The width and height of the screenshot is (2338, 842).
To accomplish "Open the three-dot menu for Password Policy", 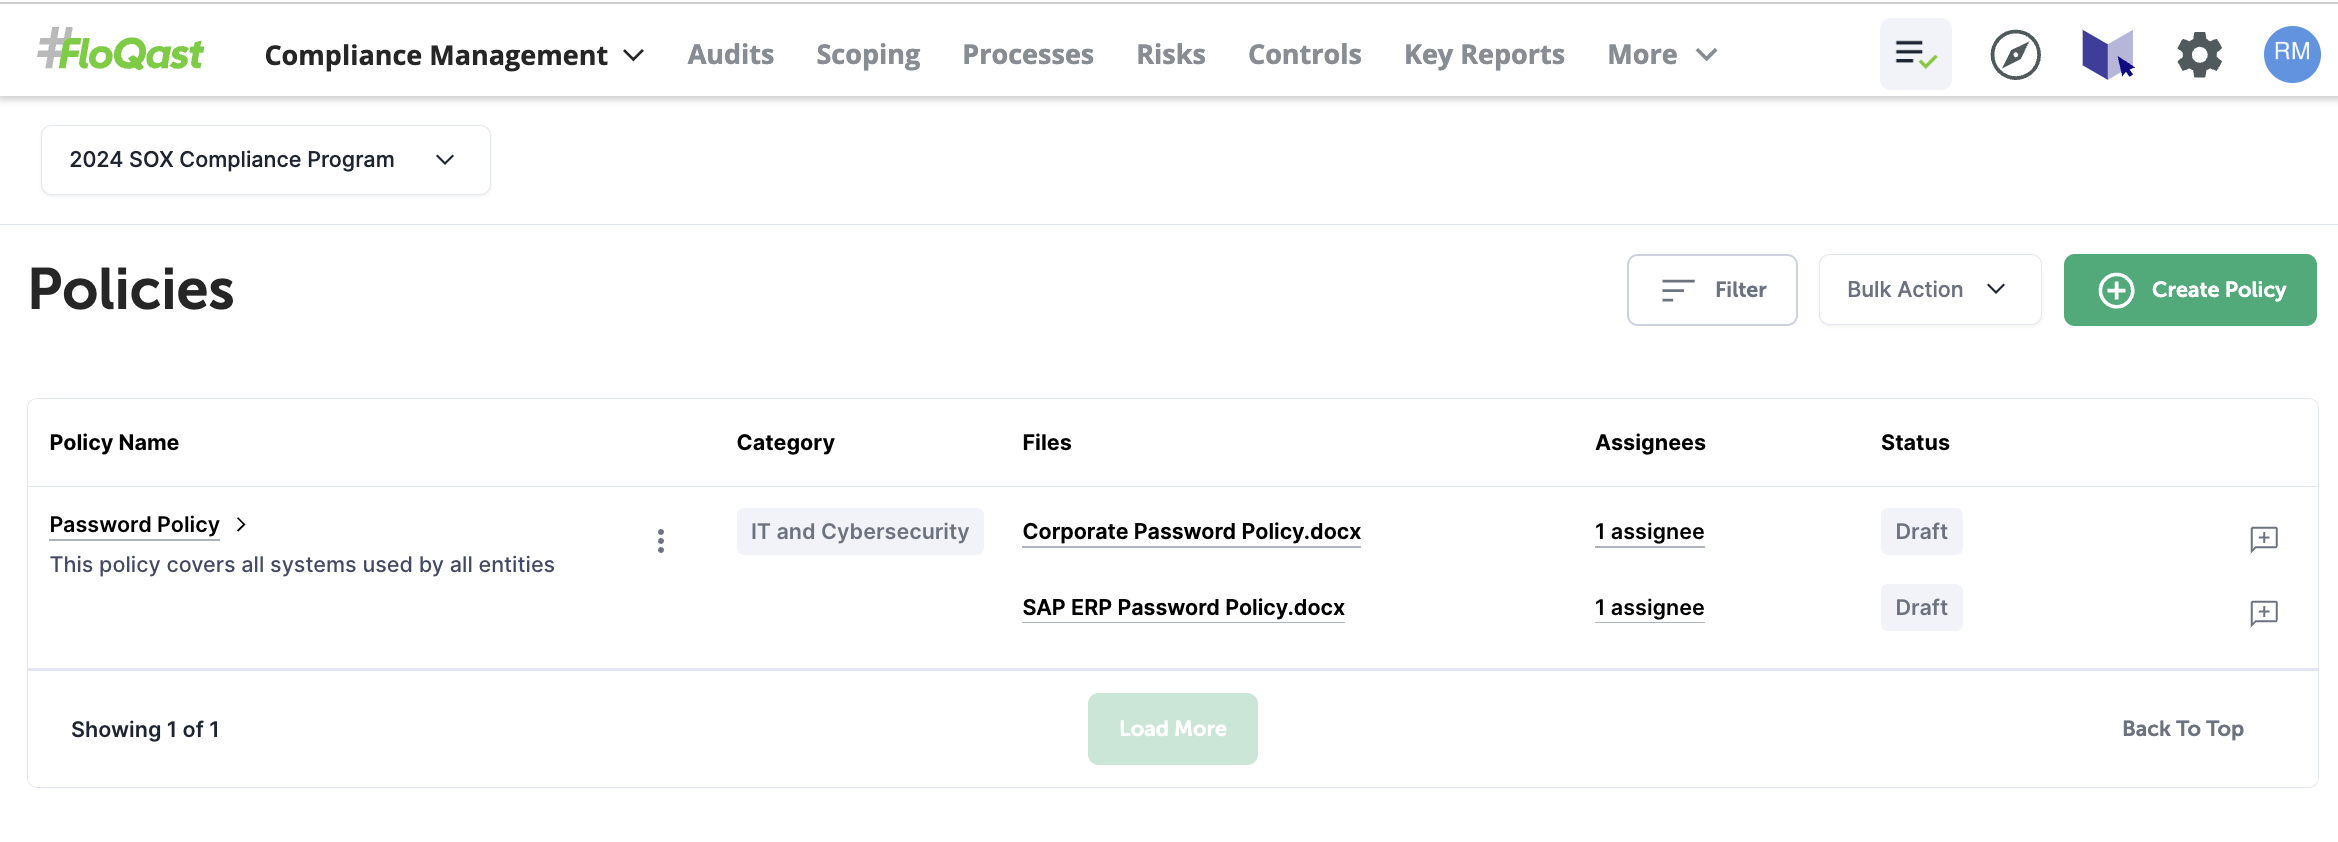I will (660, 541).
